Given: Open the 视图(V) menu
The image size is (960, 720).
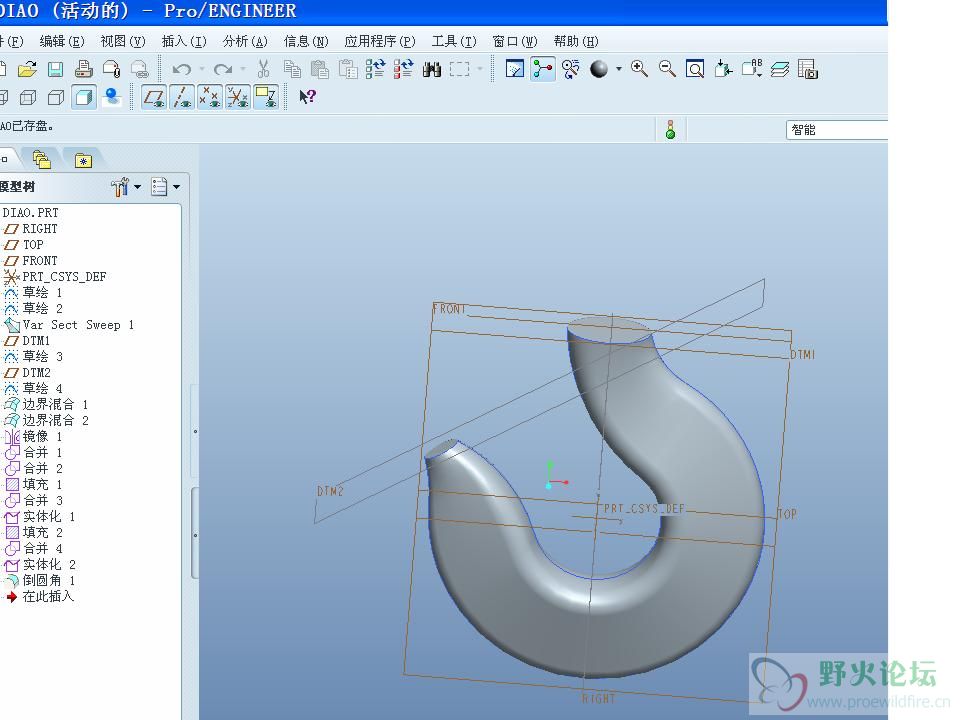Looking at the screenshot, I should pos(122,41).
